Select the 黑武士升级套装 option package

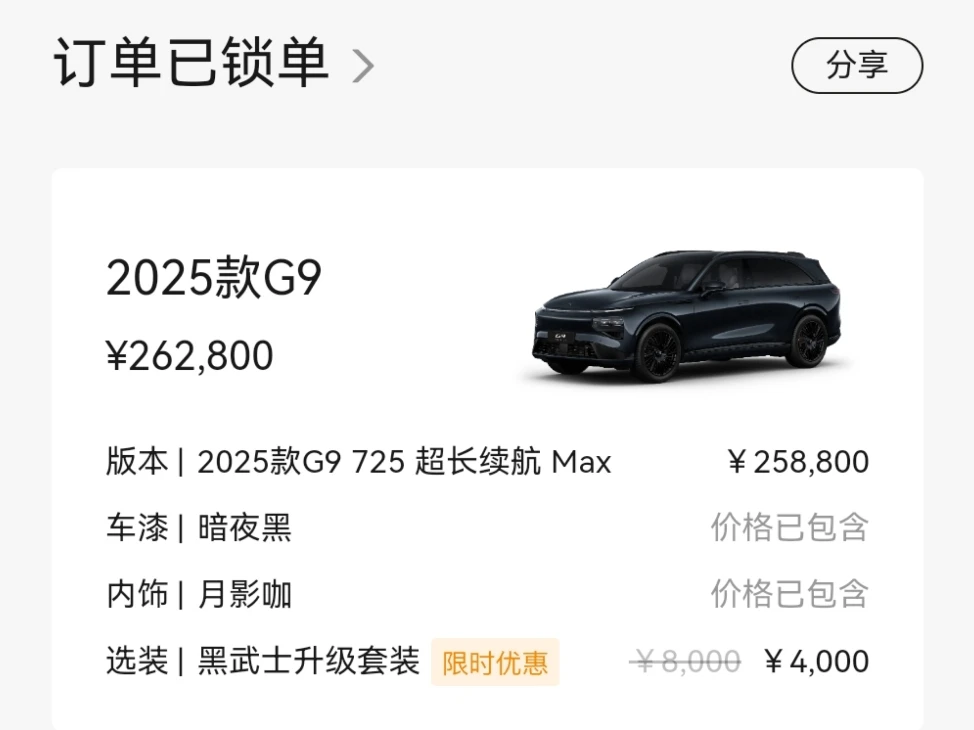point(308,661)
